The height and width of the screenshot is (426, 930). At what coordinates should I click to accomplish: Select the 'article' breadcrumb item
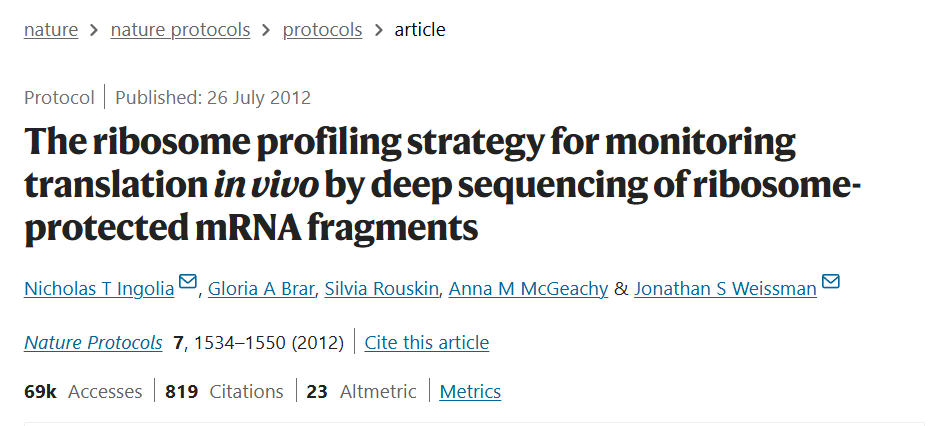tap(420, 30)
